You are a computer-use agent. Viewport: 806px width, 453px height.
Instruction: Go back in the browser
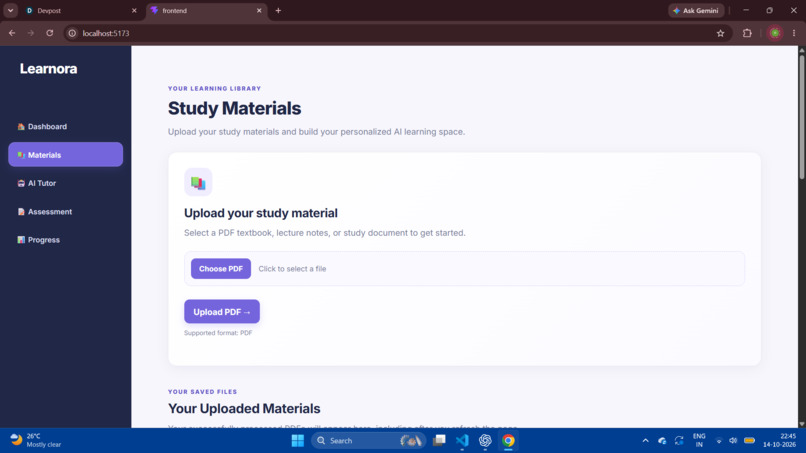[12, 33]
